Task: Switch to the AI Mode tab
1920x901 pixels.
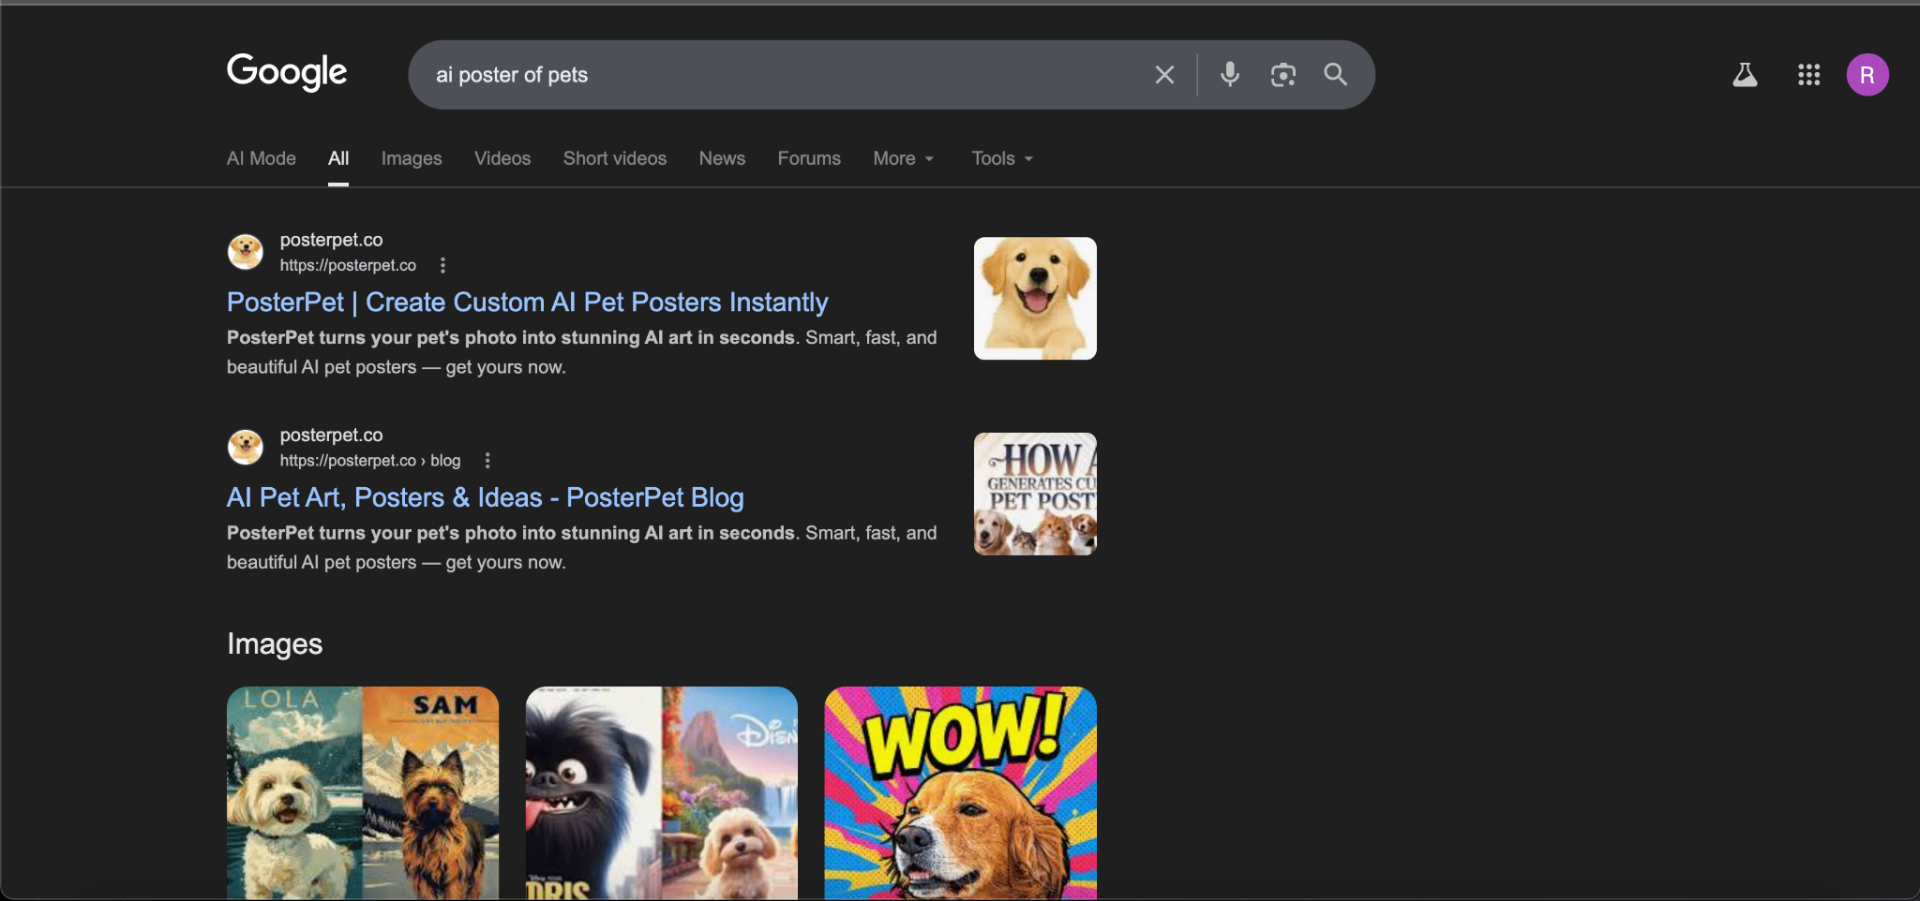Action: [x=261, y=158]
